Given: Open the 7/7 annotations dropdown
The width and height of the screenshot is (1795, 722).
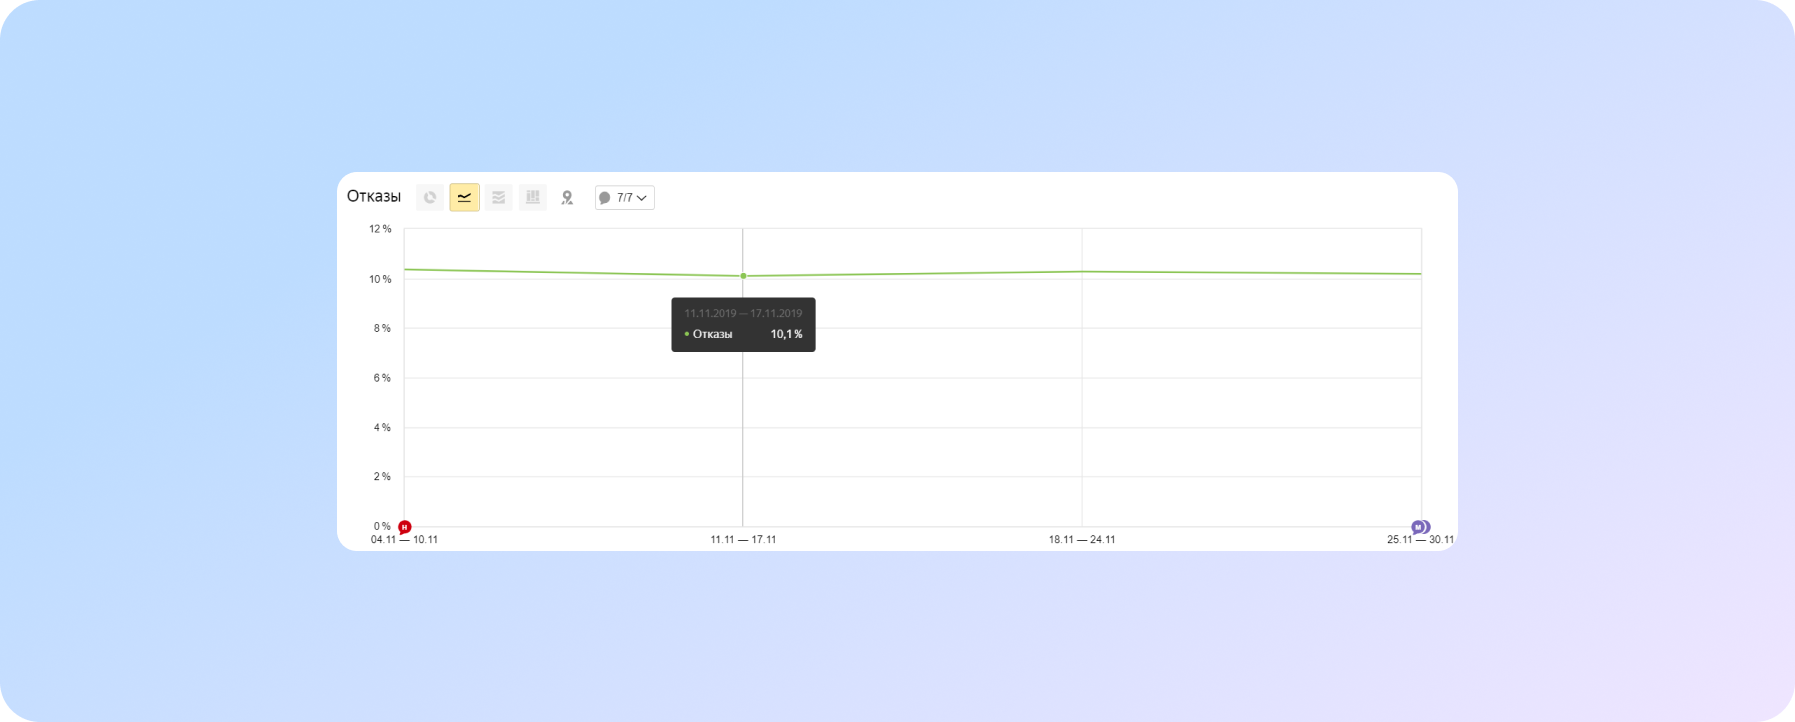Looking at the screenshot, I should pyautogui.click(x=625, y=198).
